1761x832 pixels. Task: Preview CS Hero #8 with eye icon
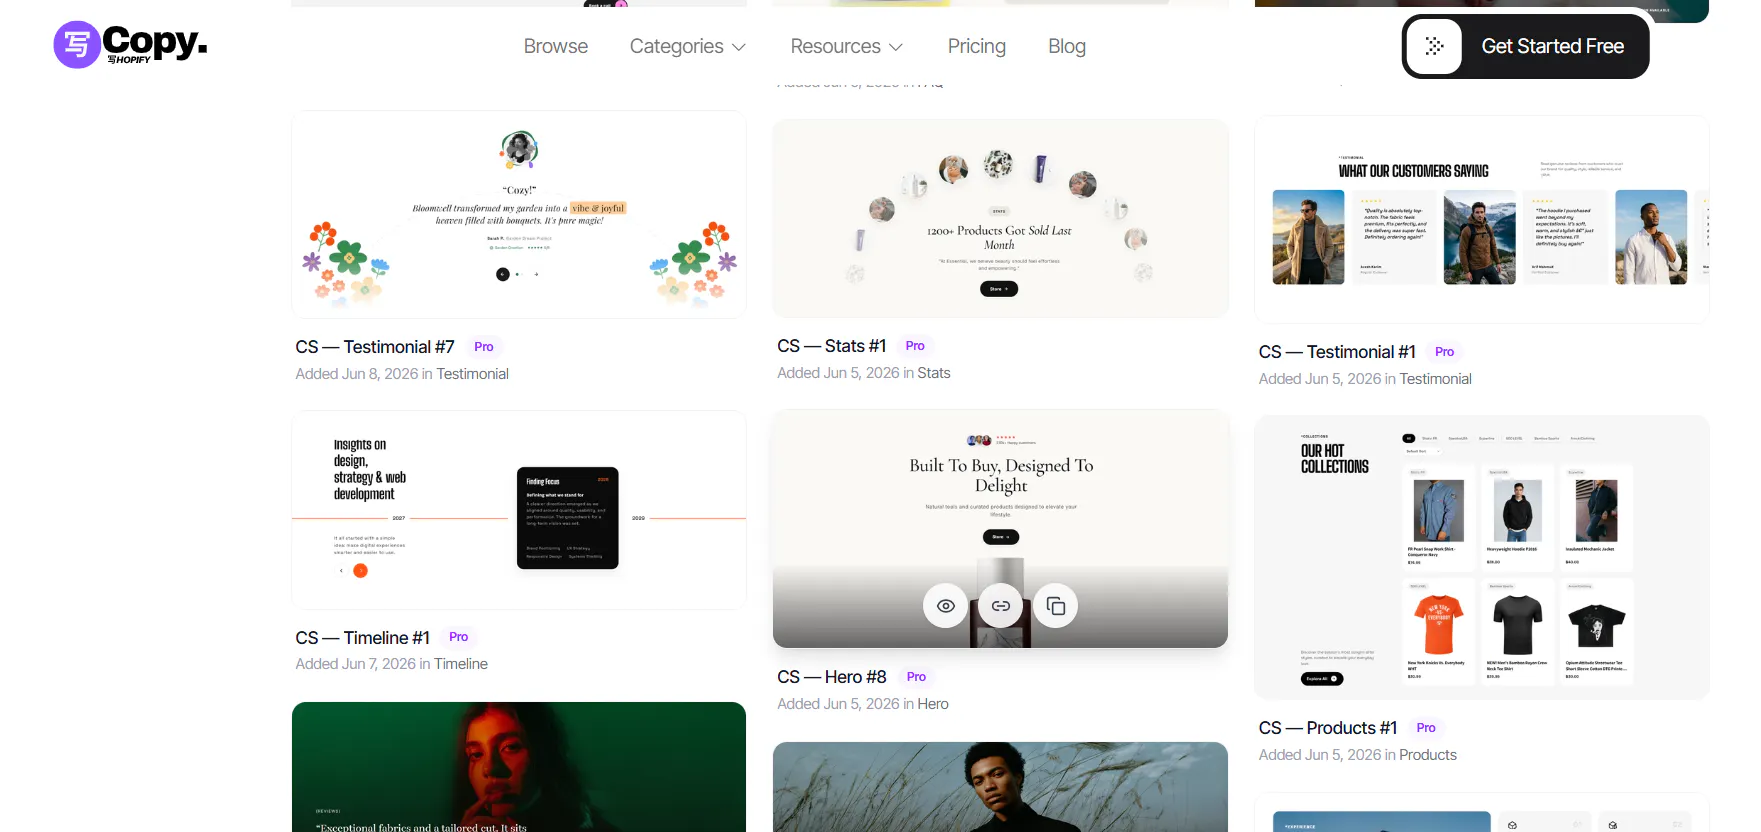945,606
